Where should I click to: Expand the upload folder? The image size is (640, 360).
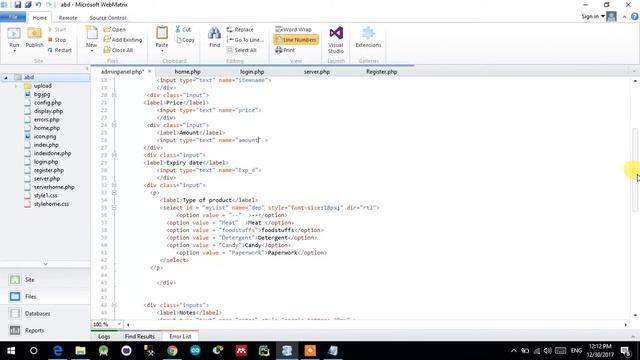[16, 86]
